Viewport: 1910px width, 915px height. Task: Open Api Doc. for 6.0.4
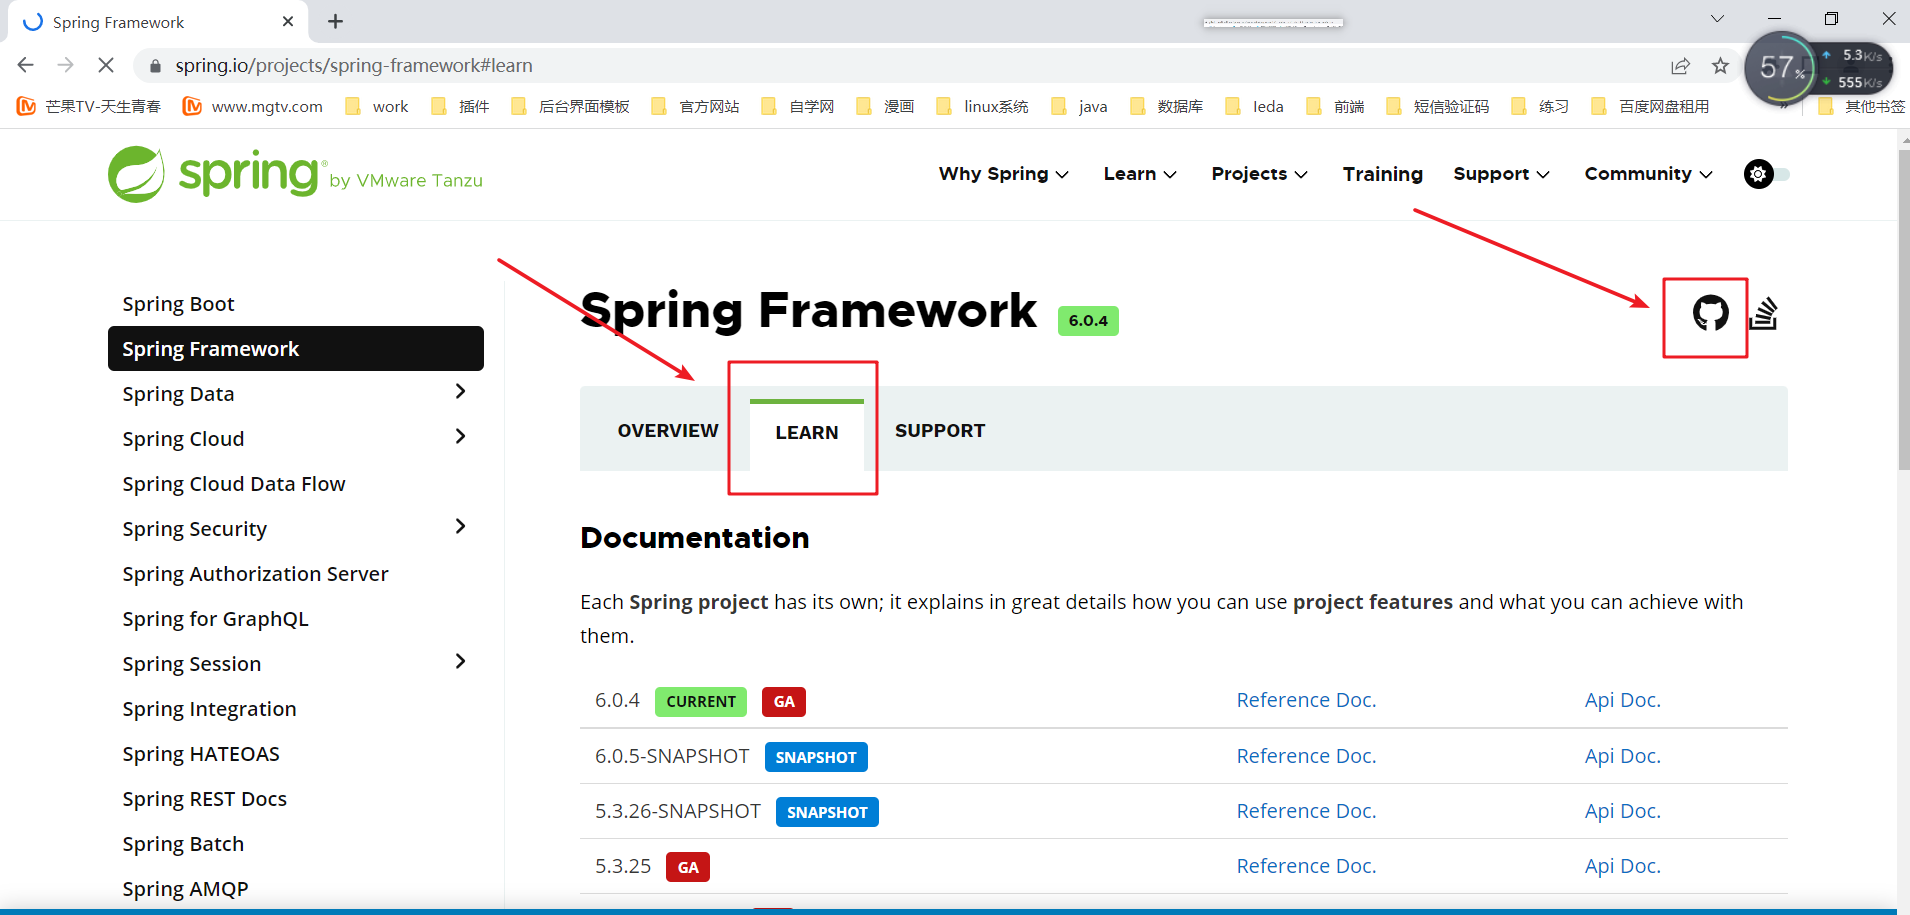(1622, 700)
